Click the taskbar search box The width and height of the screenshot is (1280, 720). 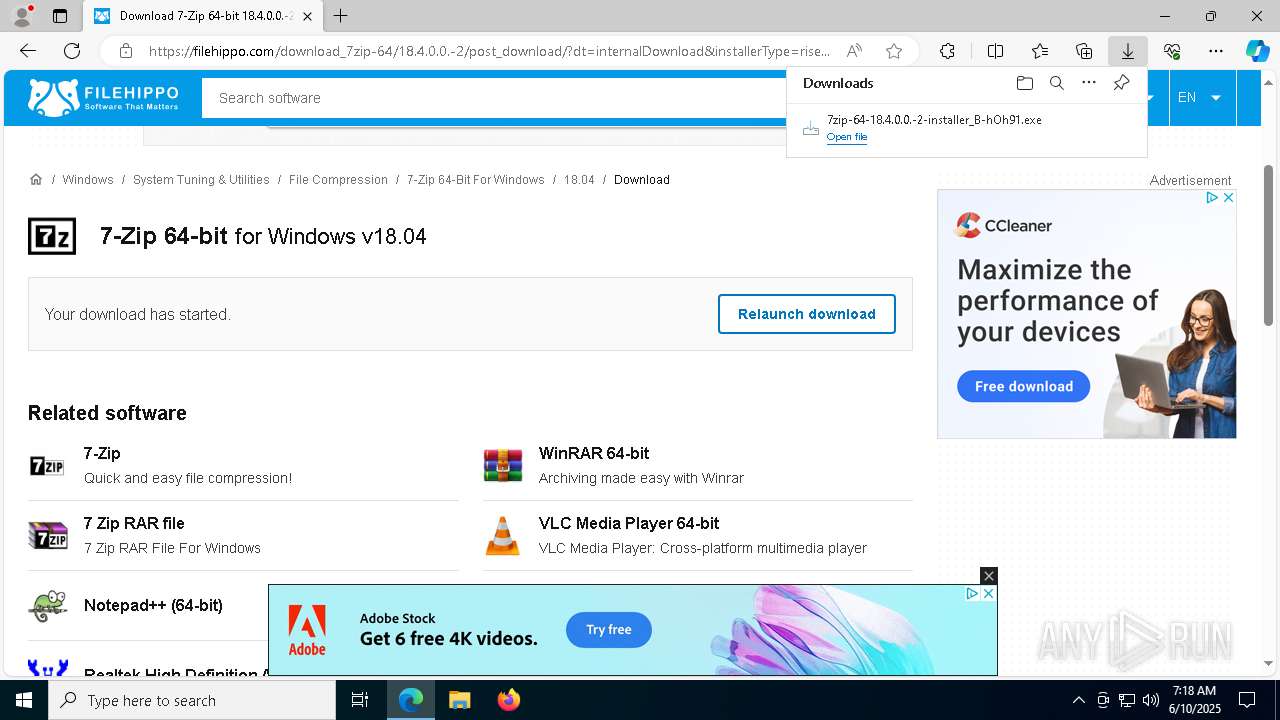[x=192, y=700]
